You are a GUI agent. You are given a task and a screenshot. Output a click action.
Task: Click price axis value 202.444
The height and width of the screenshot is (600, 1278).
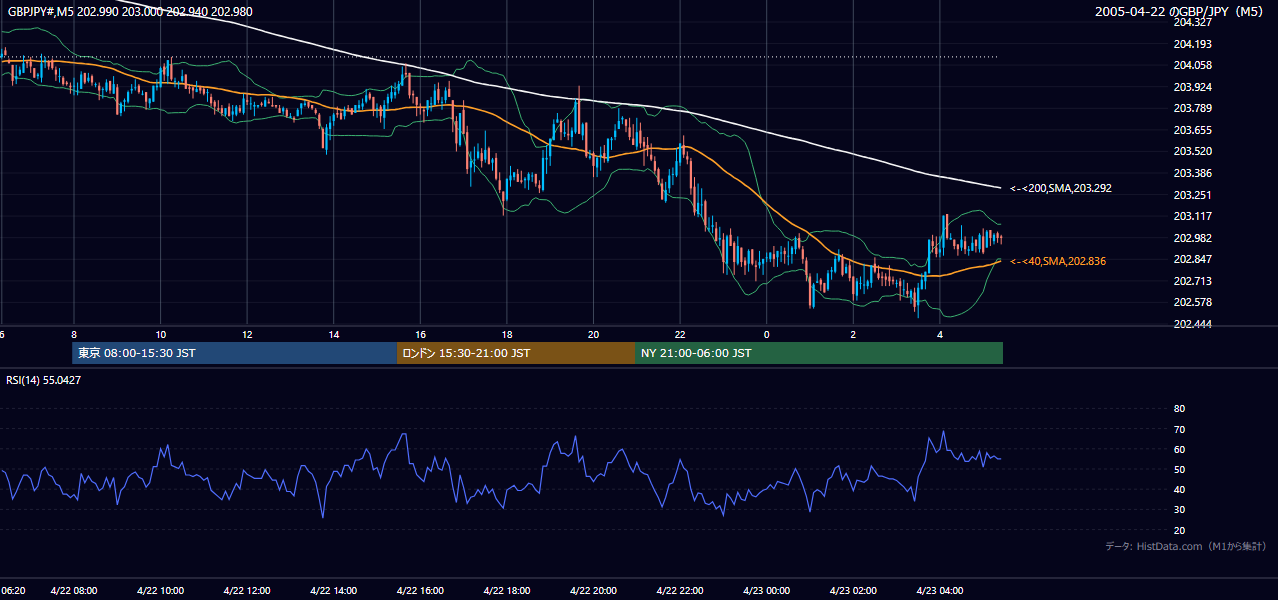(1193, 324)
